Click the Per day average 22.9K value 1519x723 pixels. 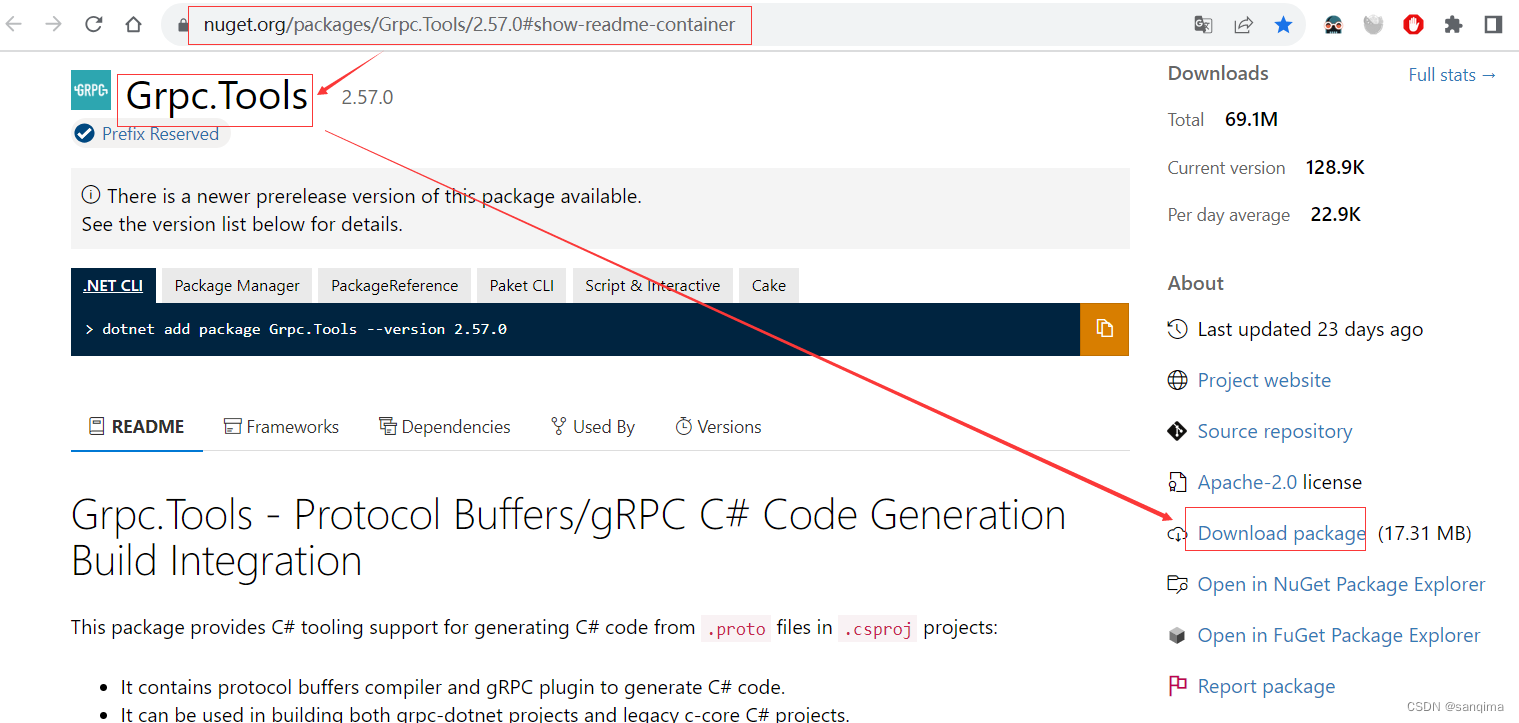click(1335, 215)
